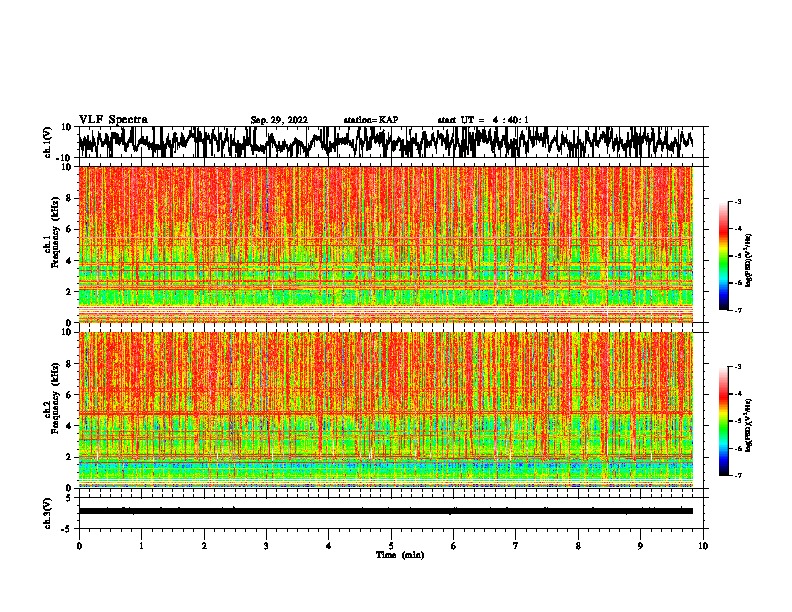792x612 pixels.
Task: Click the 'station=KAP' label
Action: 371,120
